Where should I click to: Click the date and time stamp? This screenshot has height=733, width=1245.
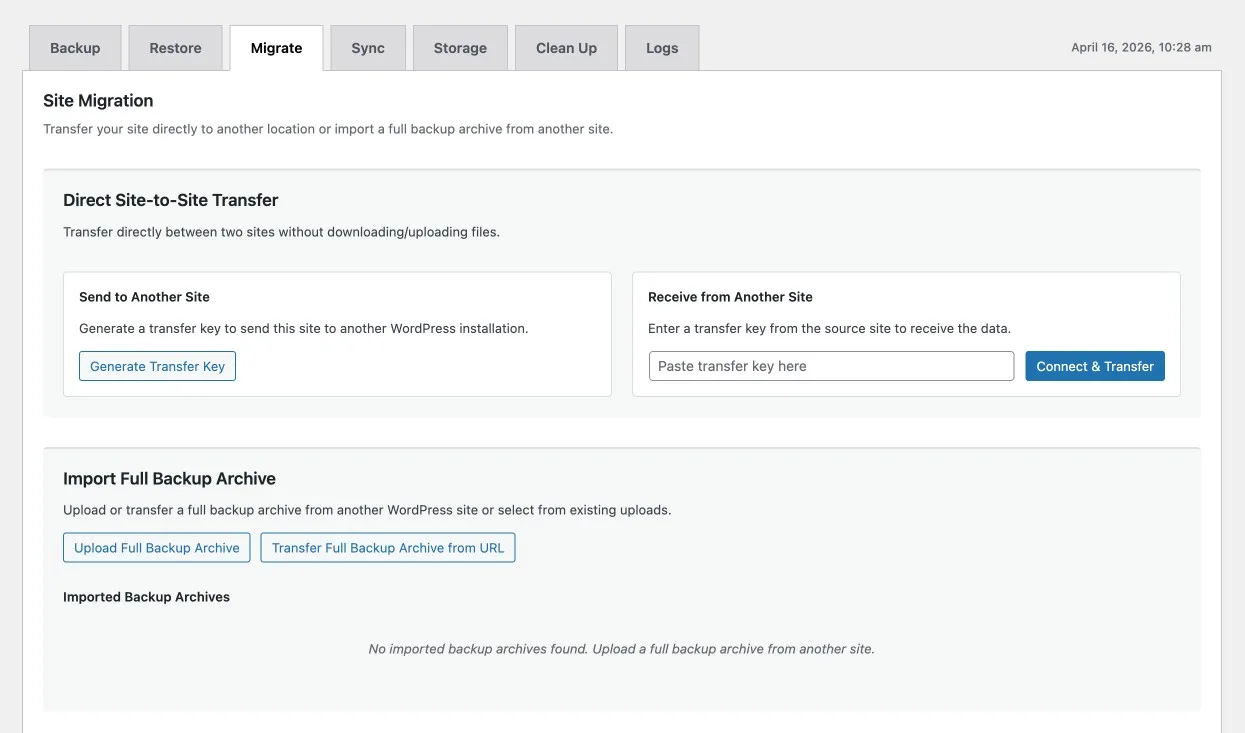tap(1141, 47)
